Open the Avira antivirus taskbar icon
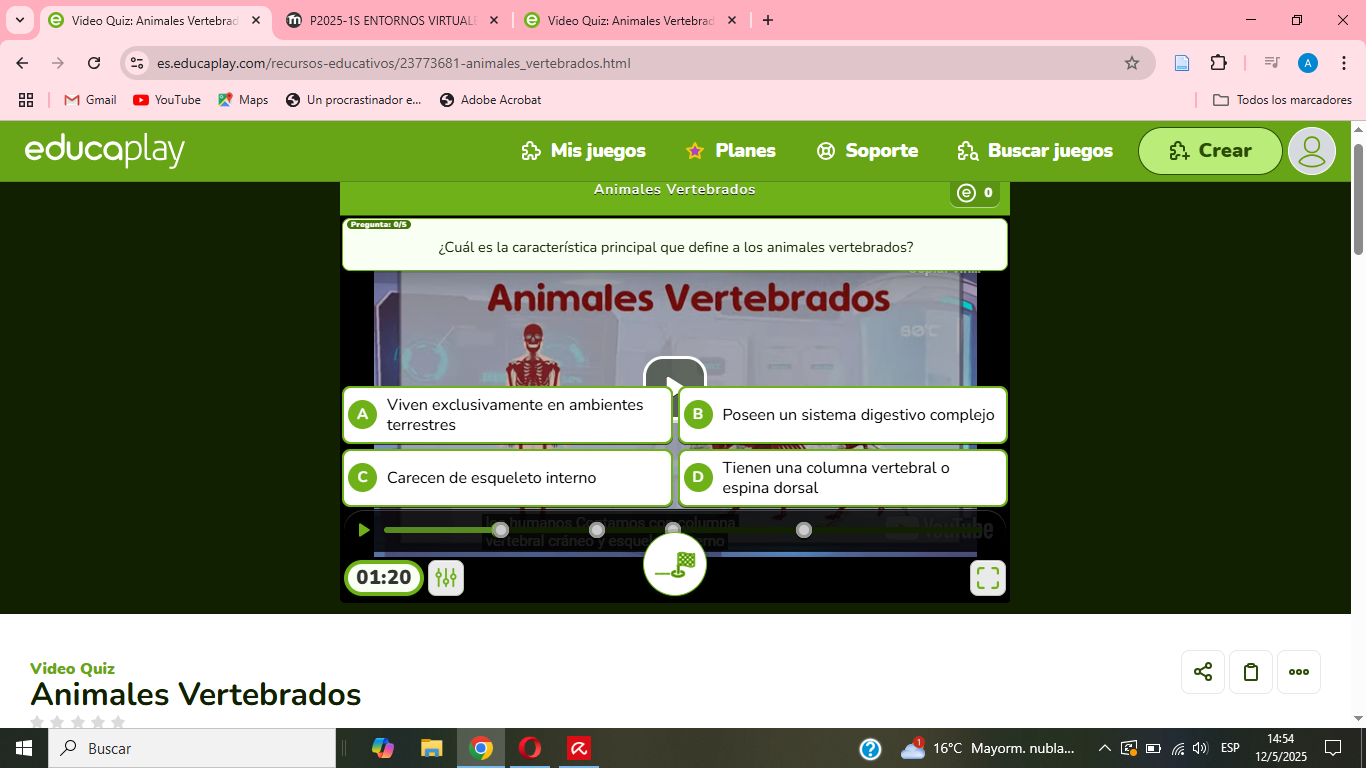 (x=579, y=748)
